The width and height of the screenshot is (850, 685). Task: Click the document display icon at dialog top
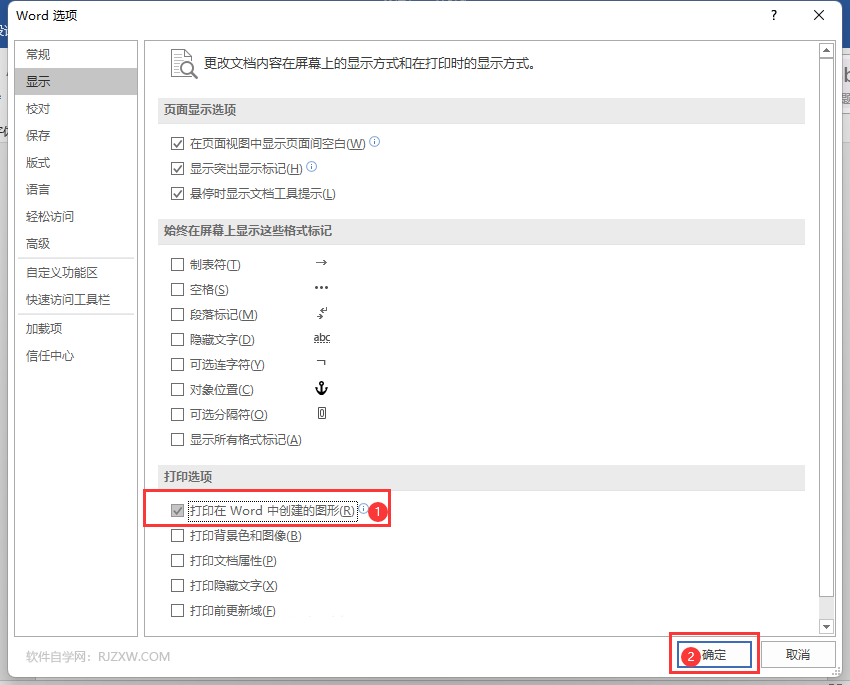tap(183, 62)
